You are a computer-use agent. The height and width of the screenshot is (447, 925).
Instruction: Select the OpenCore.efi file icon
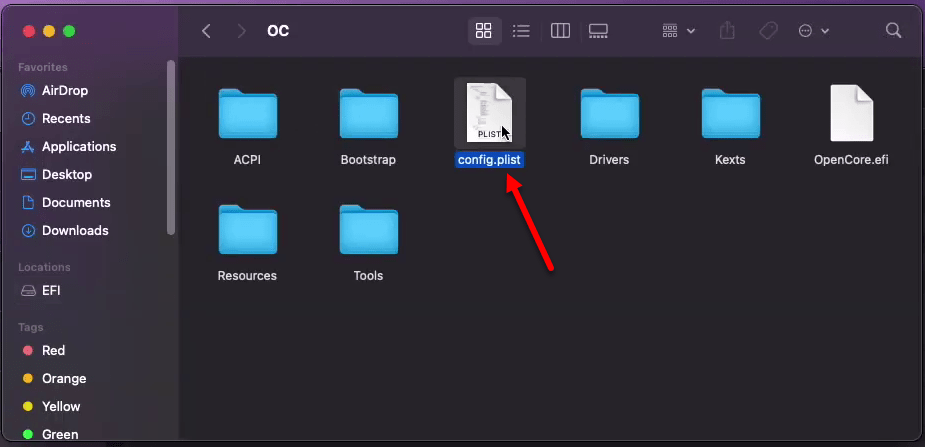click(x=851, y=113)
